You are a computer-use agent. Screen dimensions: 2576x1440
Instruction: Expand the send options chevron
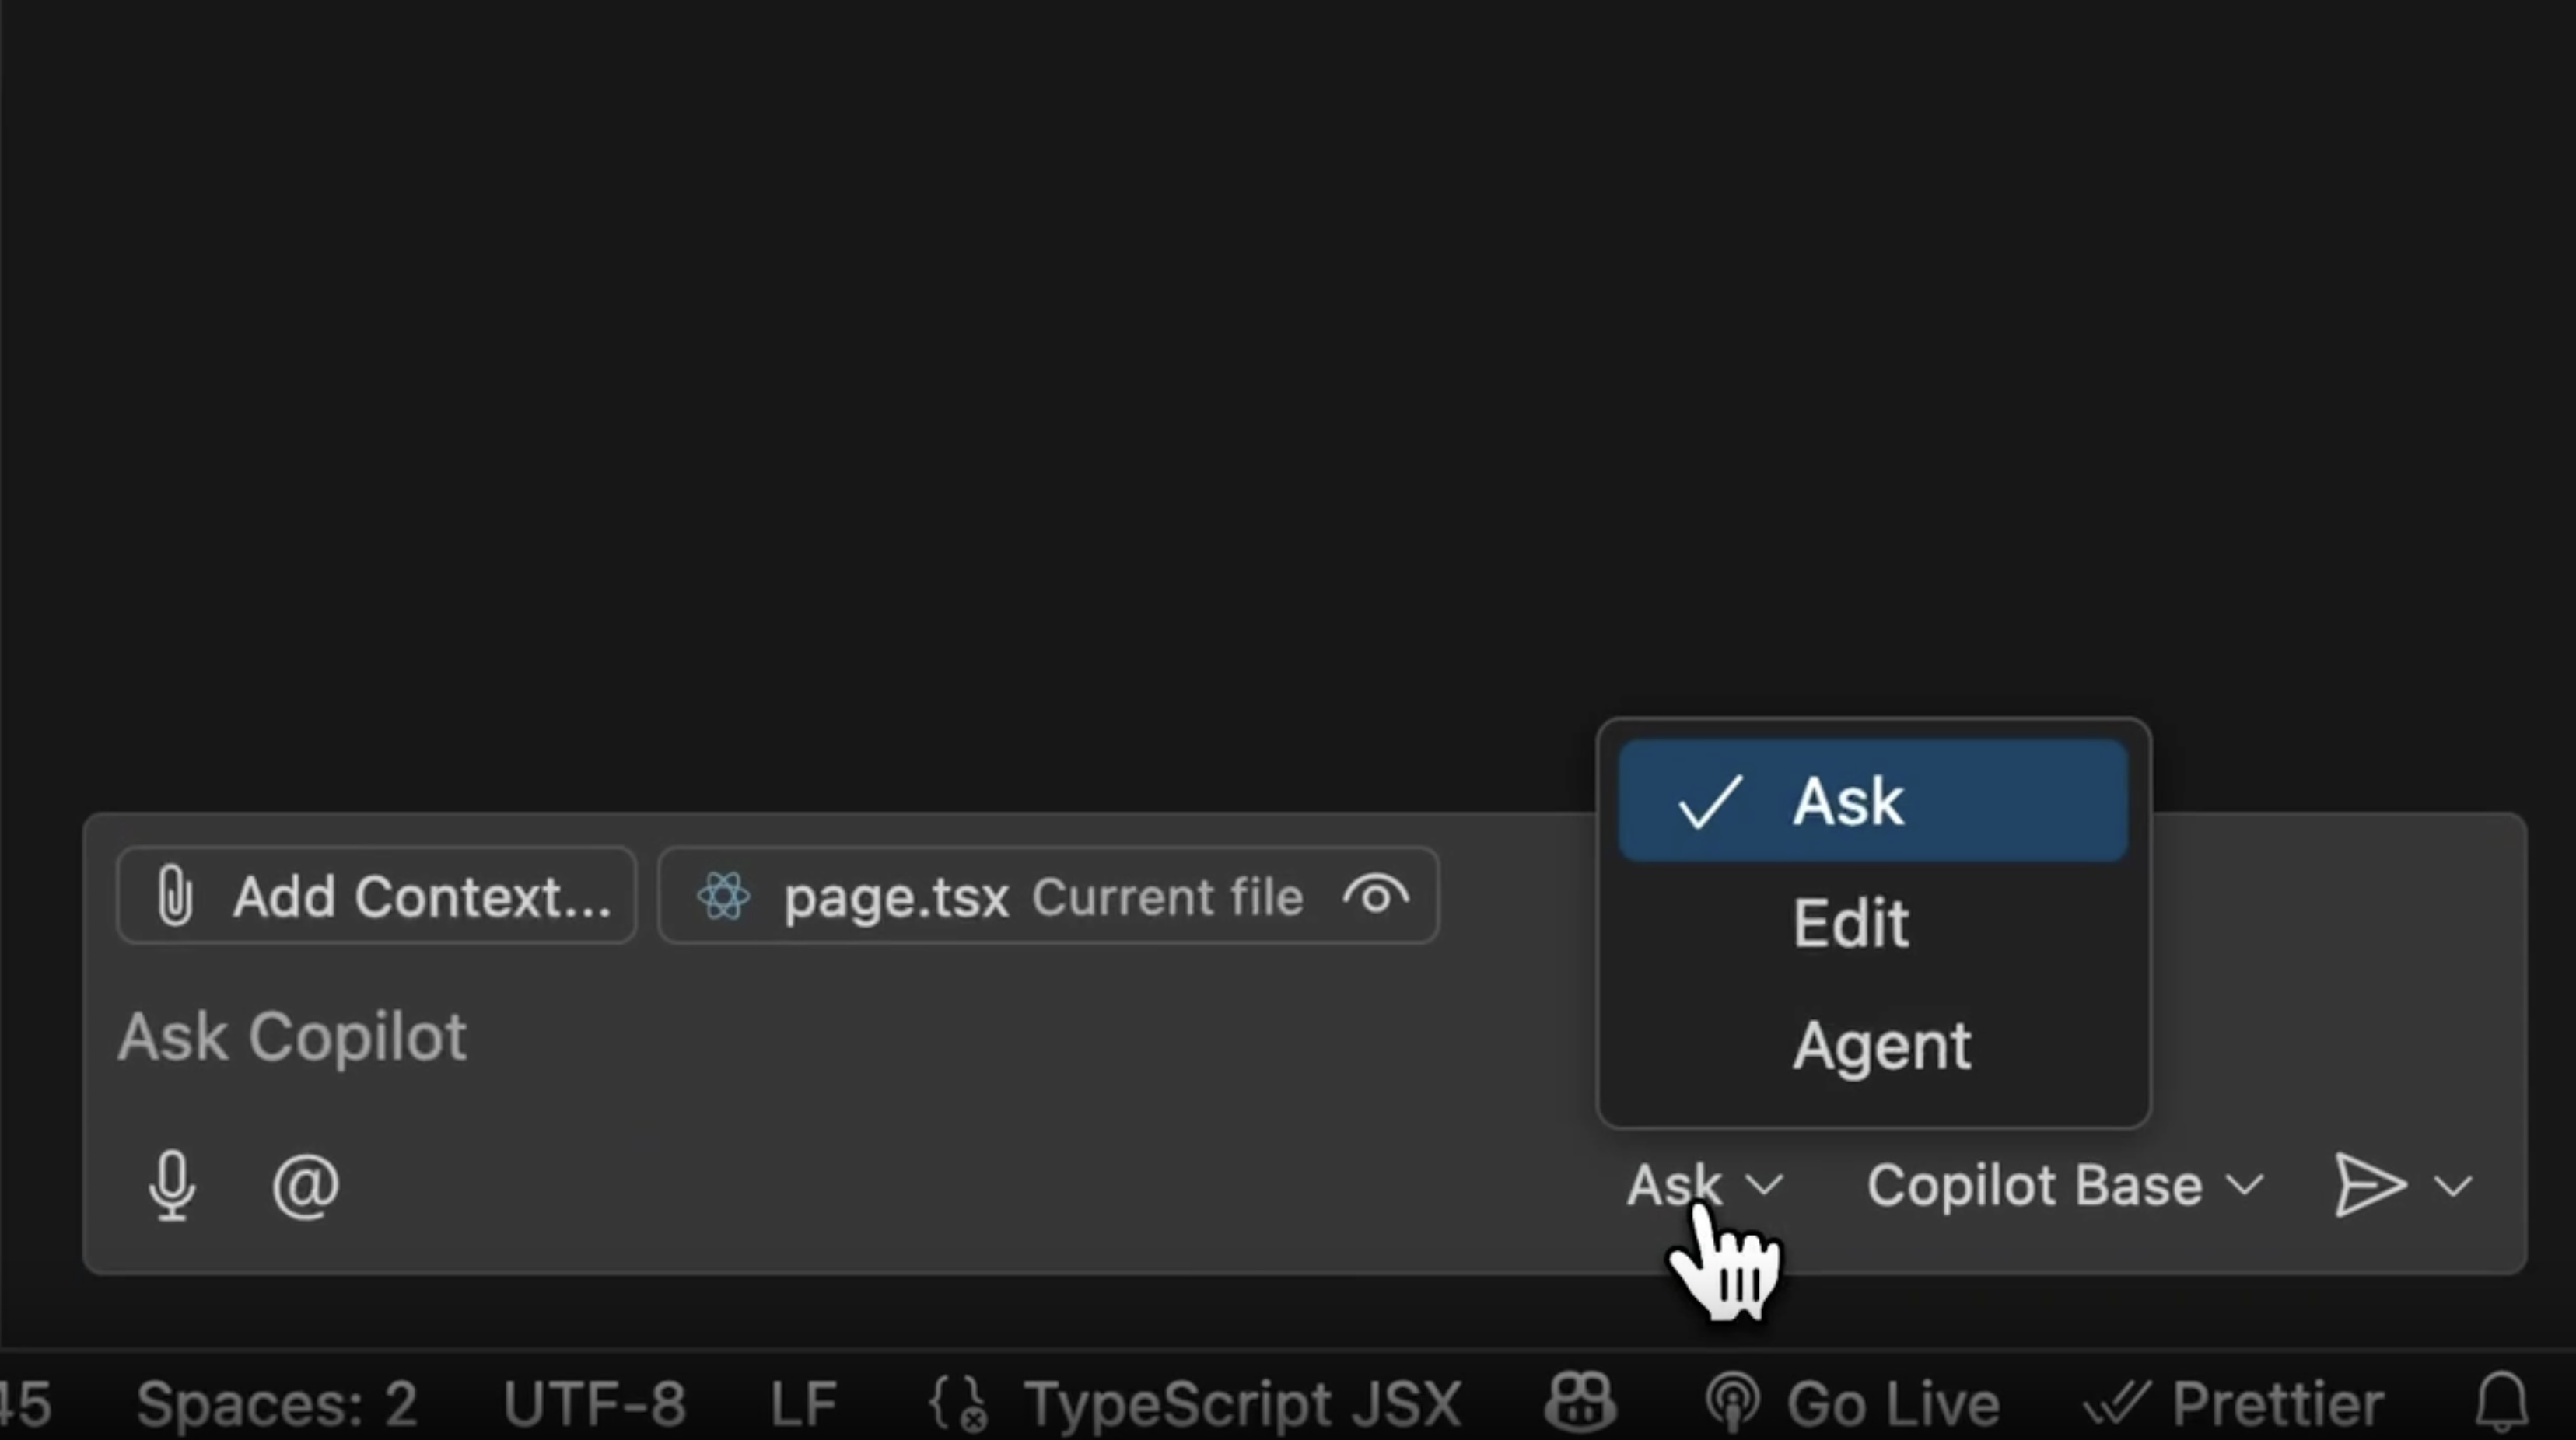[2454, 1187]
